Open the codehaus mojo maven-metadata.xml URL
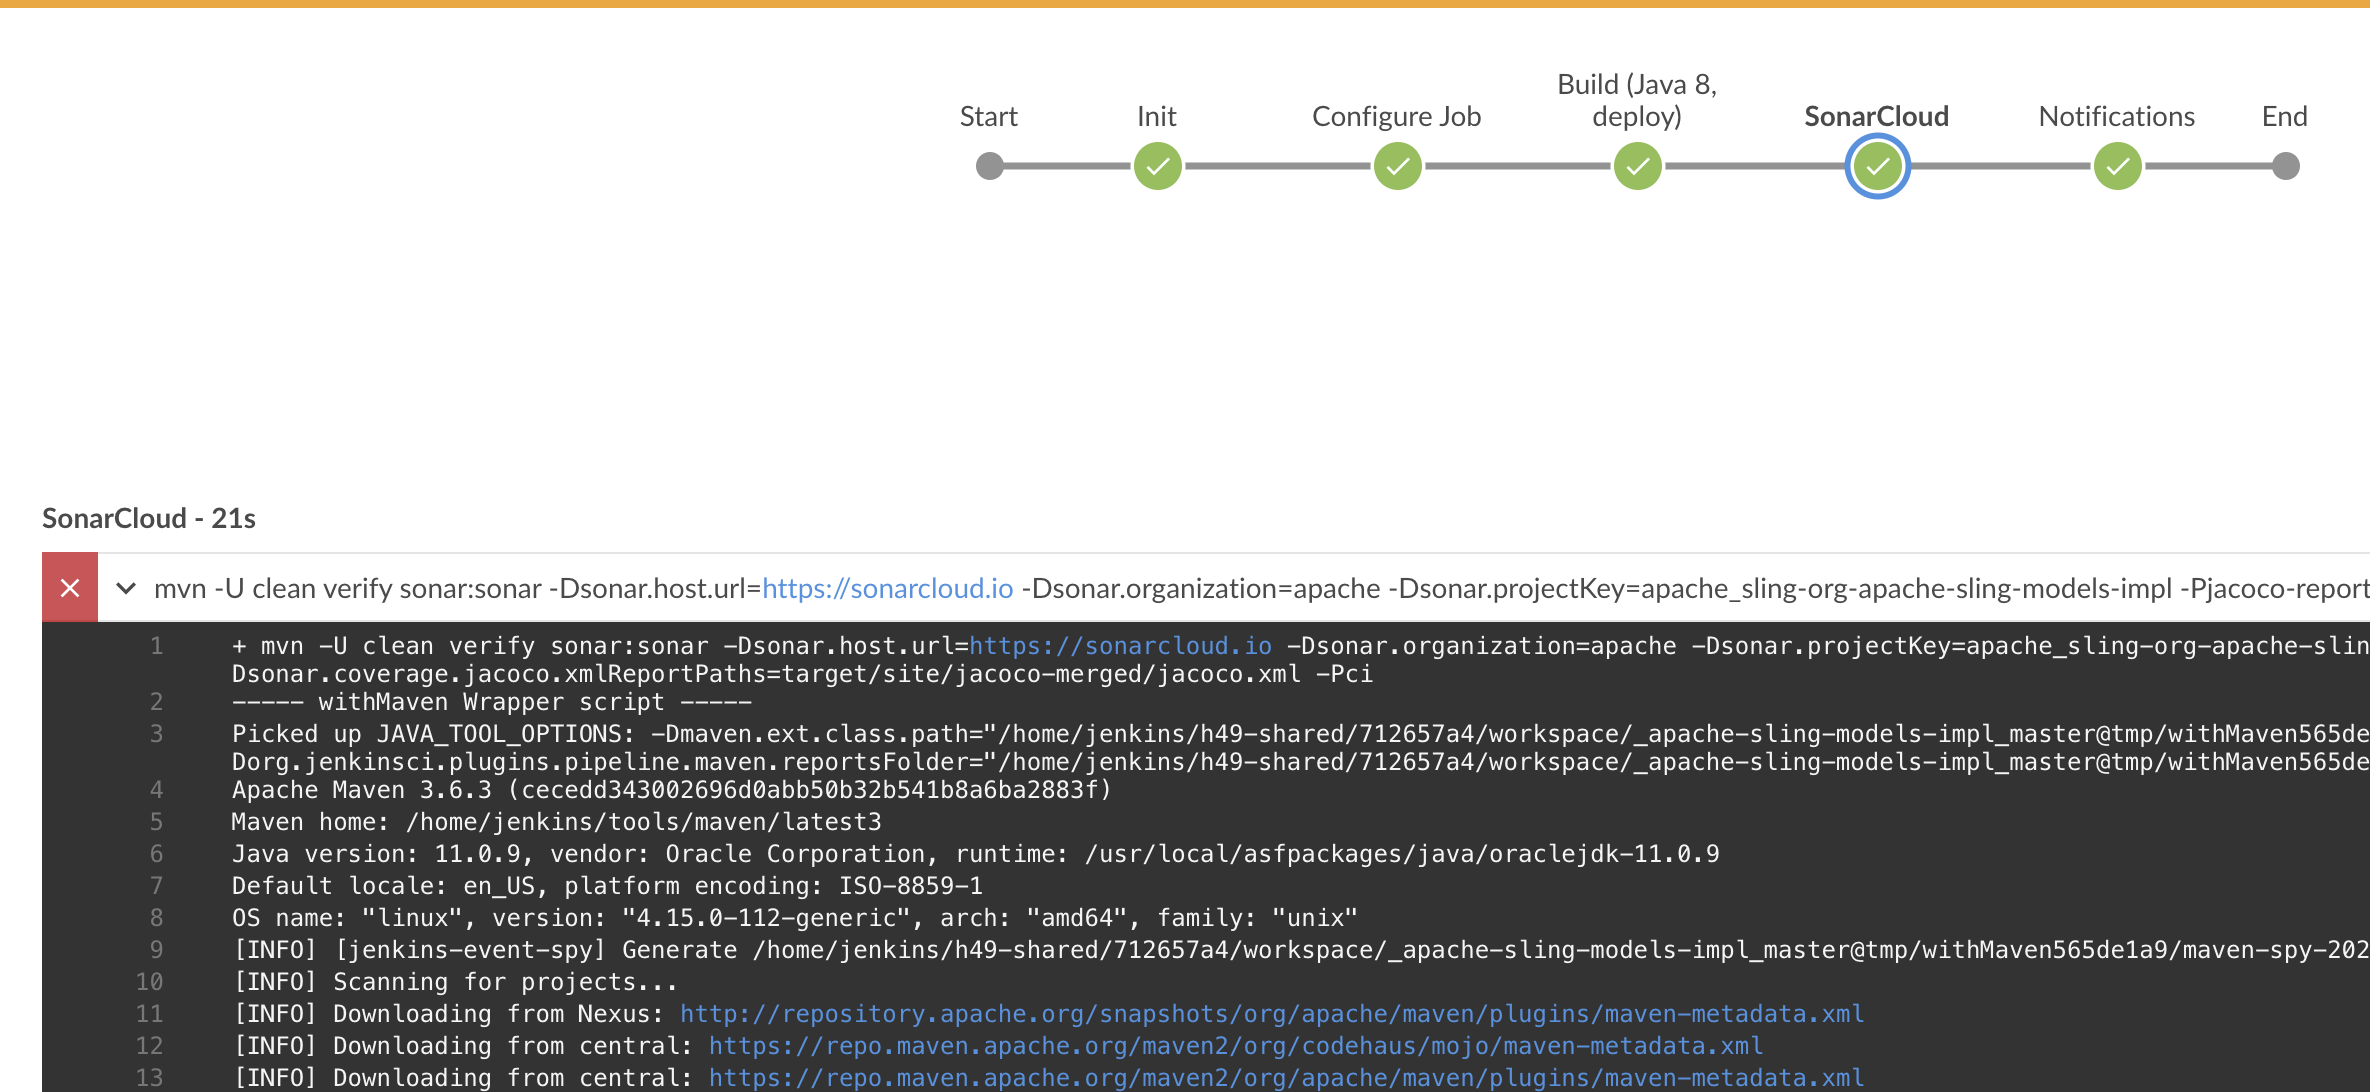2370x1092 pixels. coord(1235,1046)
